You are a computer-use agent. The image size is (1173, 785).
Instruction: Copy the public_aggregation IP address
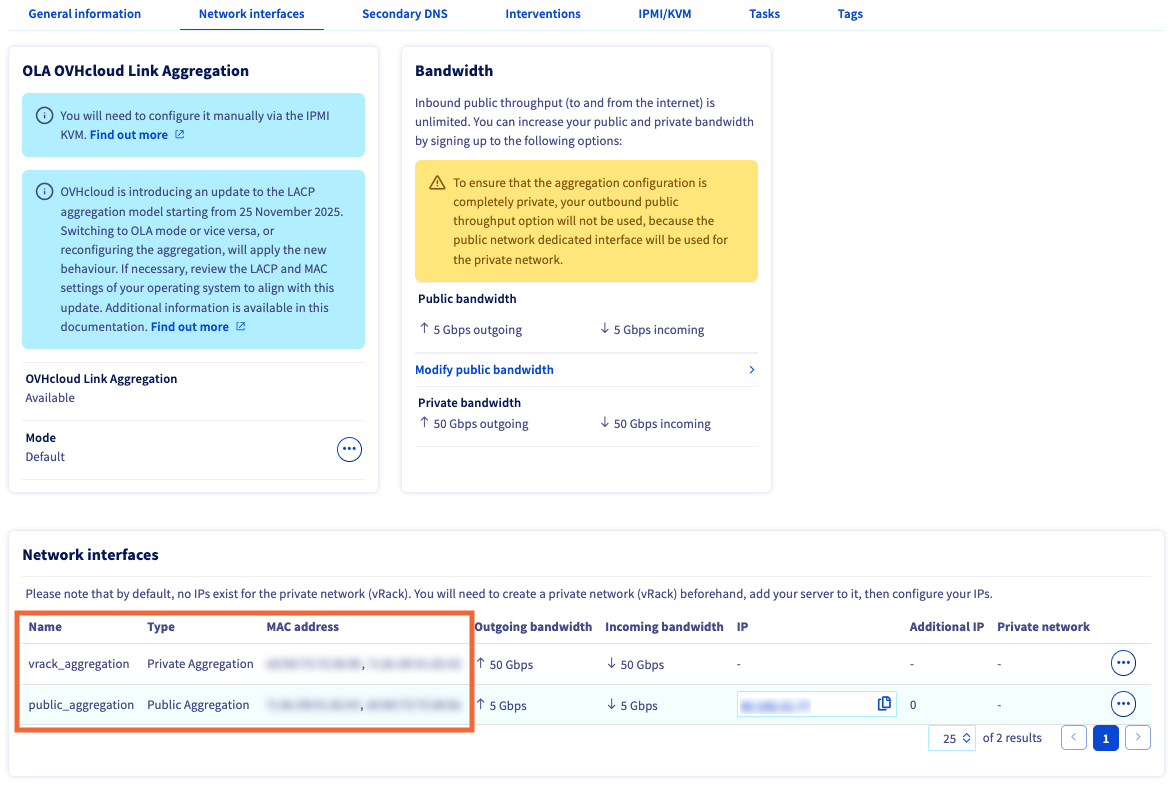(884, 703)
